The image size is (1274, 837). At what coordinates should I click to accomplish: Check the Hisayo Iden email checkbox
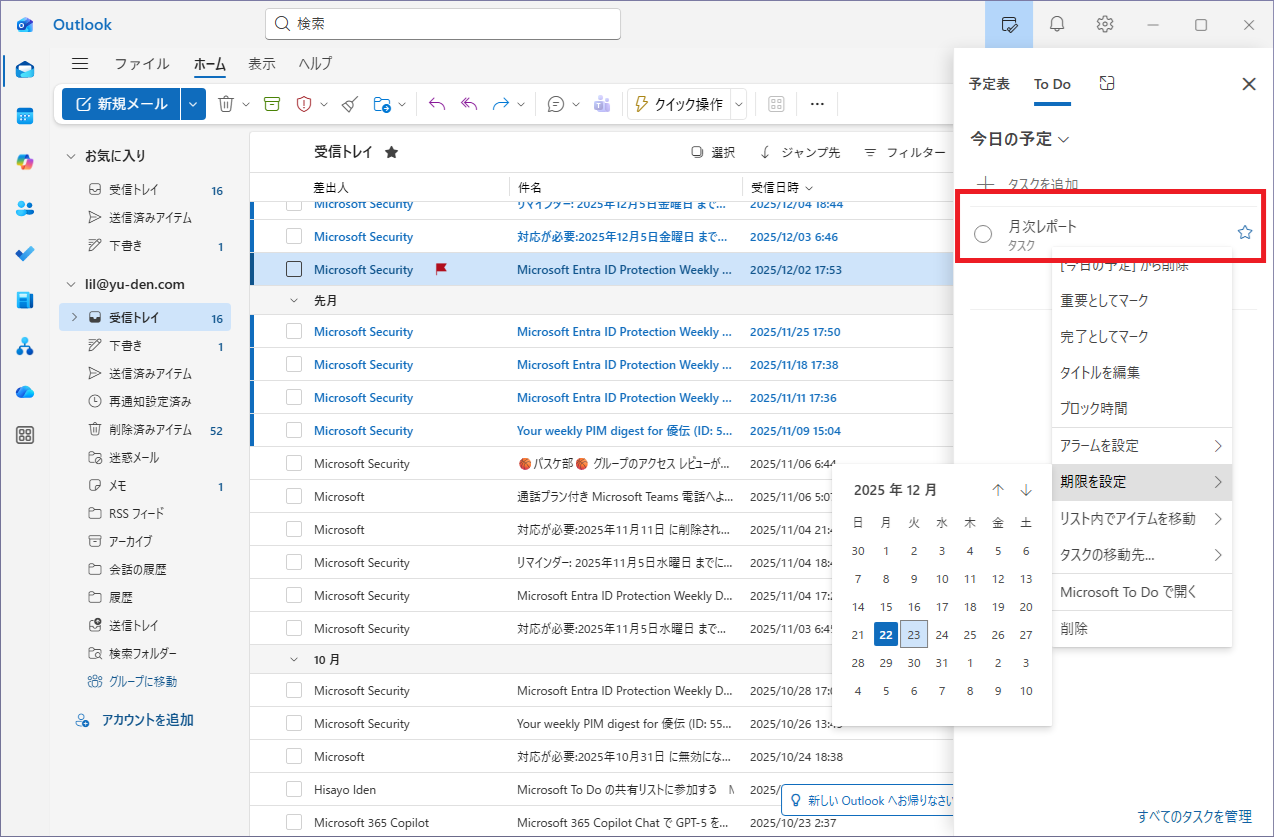click(294, 789)
